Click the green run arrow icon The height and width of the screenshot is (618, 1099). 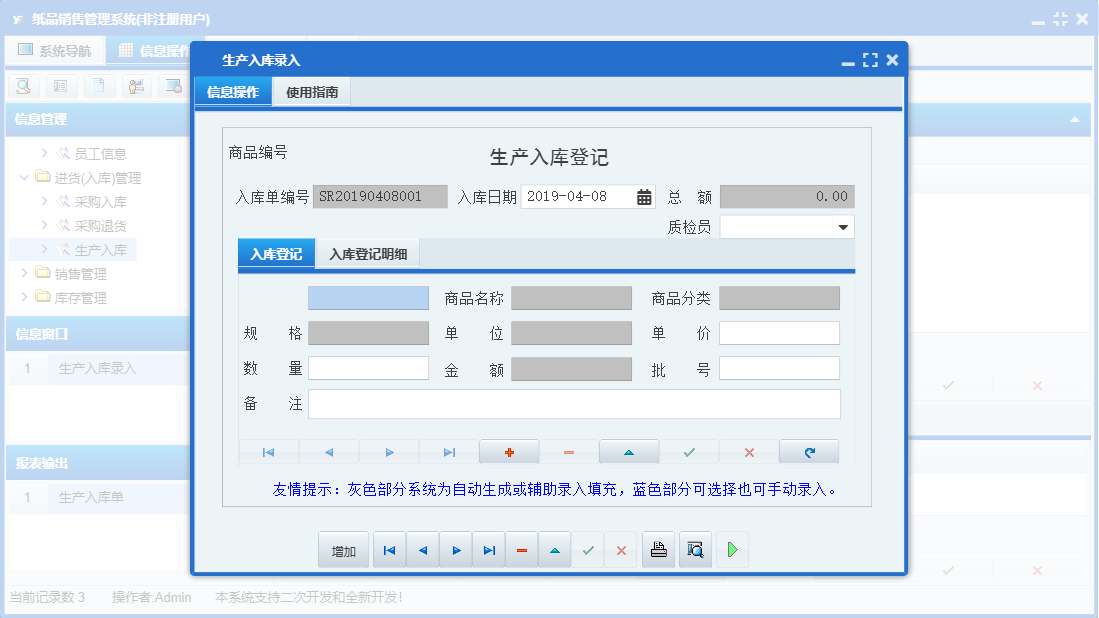tap(731, 549)
